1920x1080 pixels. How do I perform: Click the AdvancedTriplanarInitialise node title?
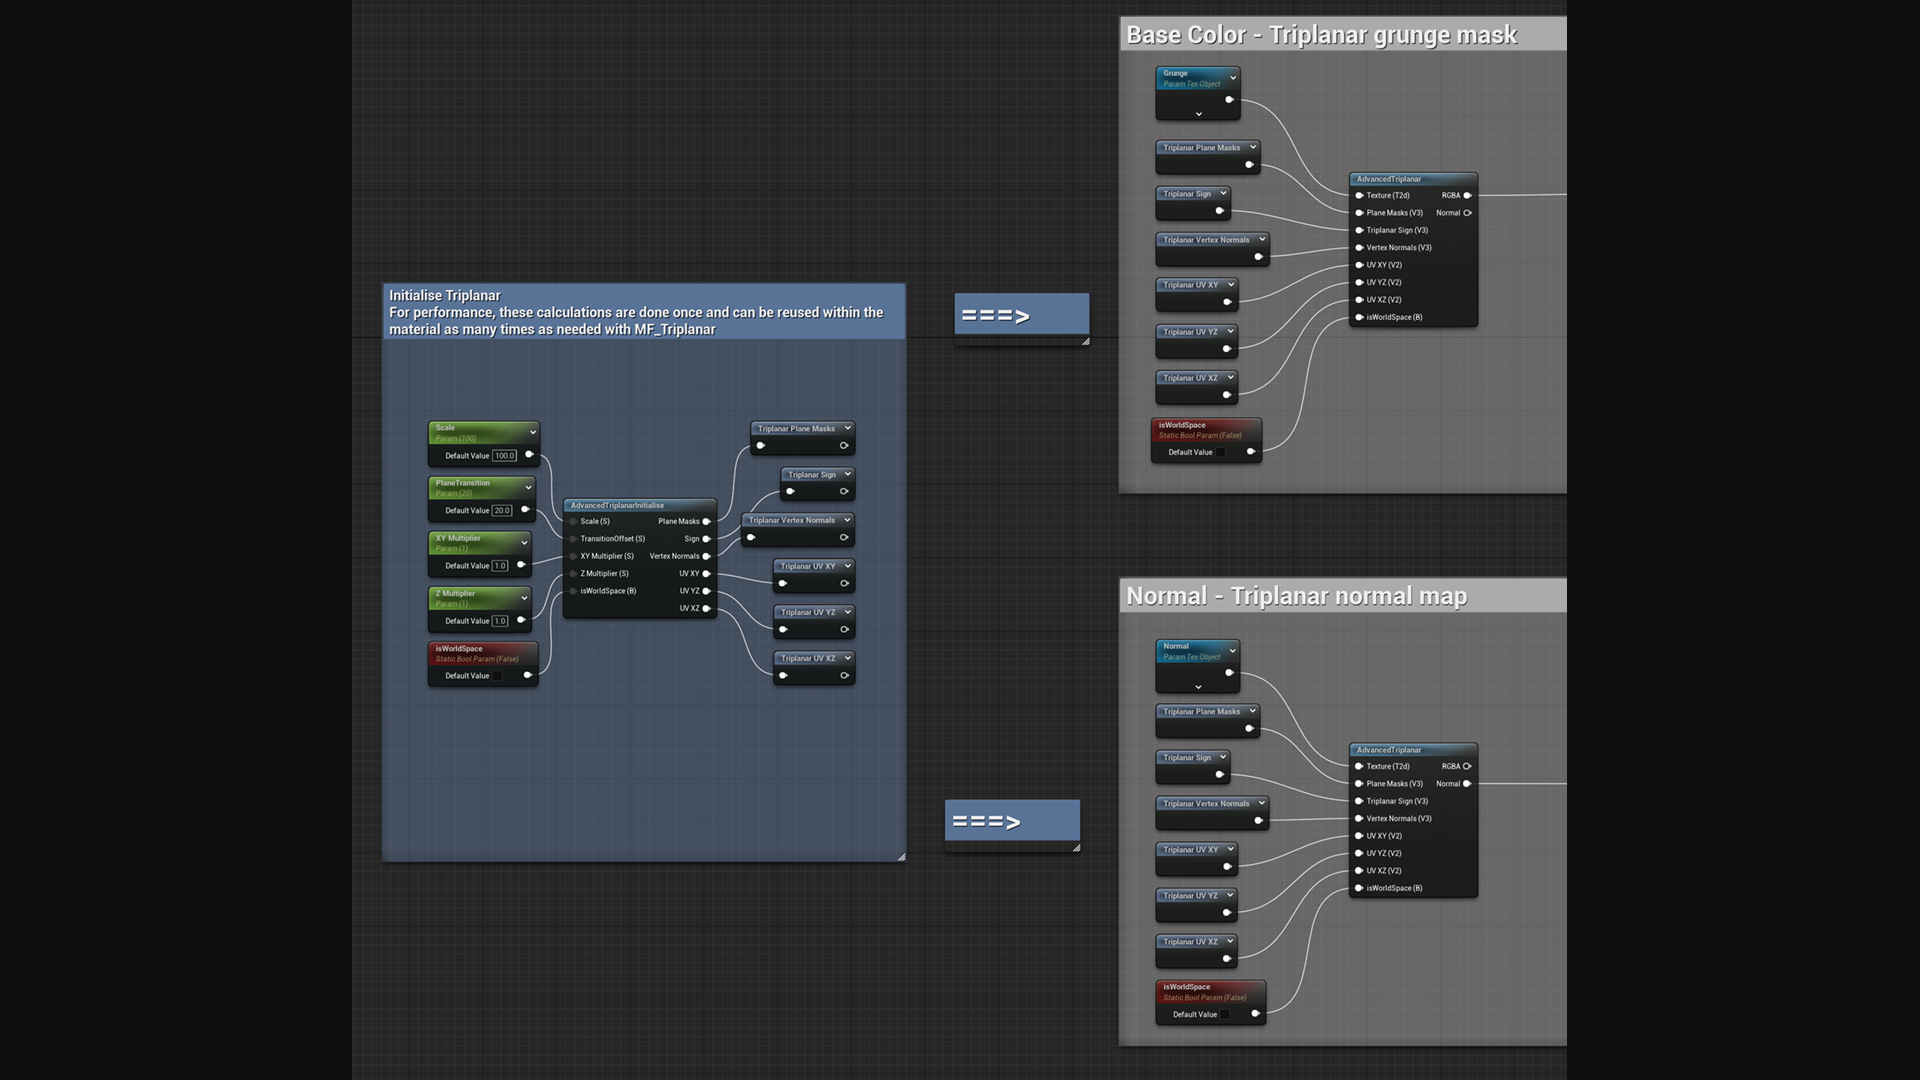[x=617, y=505]
